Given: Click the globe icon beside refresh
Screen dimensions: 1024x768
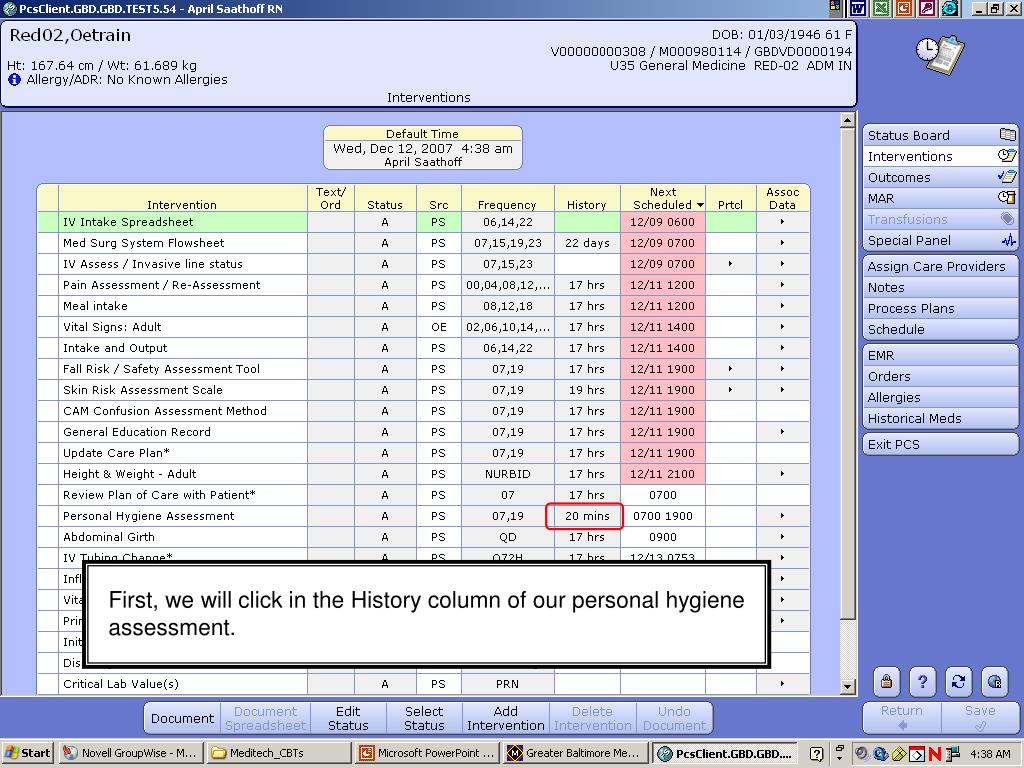Looking at the screenshot, I should pyautogui.click(x=994, y=682).
